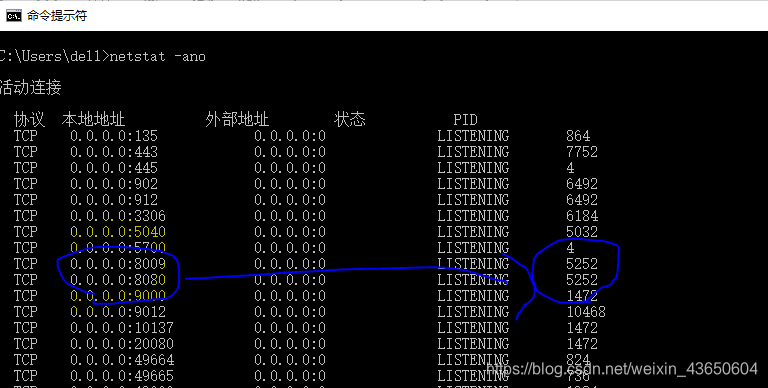The width and height of the screenshot is (768, 388).
Task: Click the Command Prompt icon in title bar
Action: click(14, 16)
